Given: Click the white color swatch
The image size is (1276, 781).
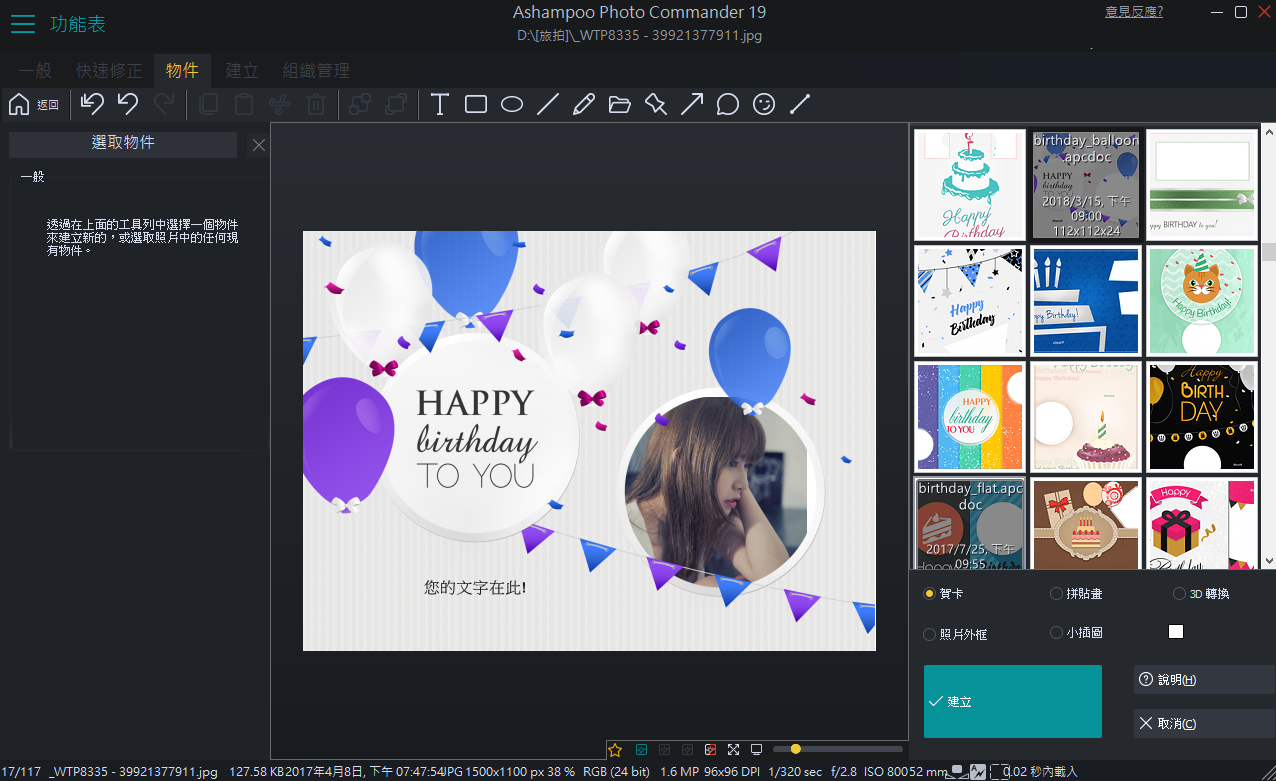Looking at the screenshot, I should tap(1176, 631).
